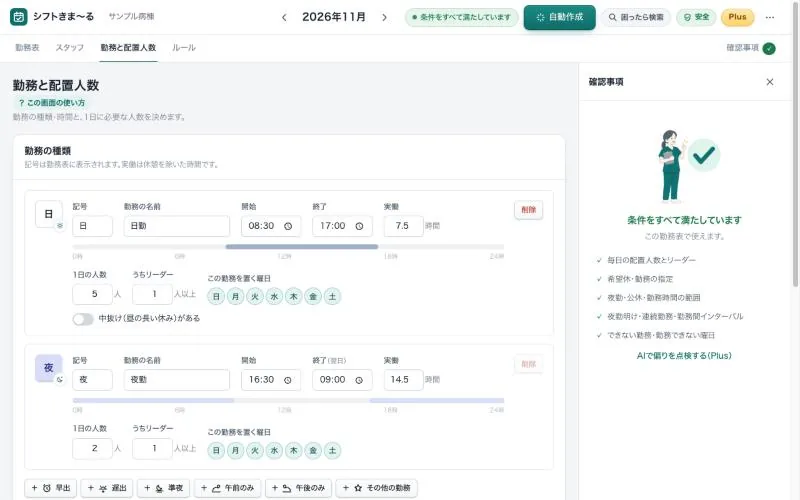Toggle 火 (Tuesday) for 夜勤 shift

point(255,451)
